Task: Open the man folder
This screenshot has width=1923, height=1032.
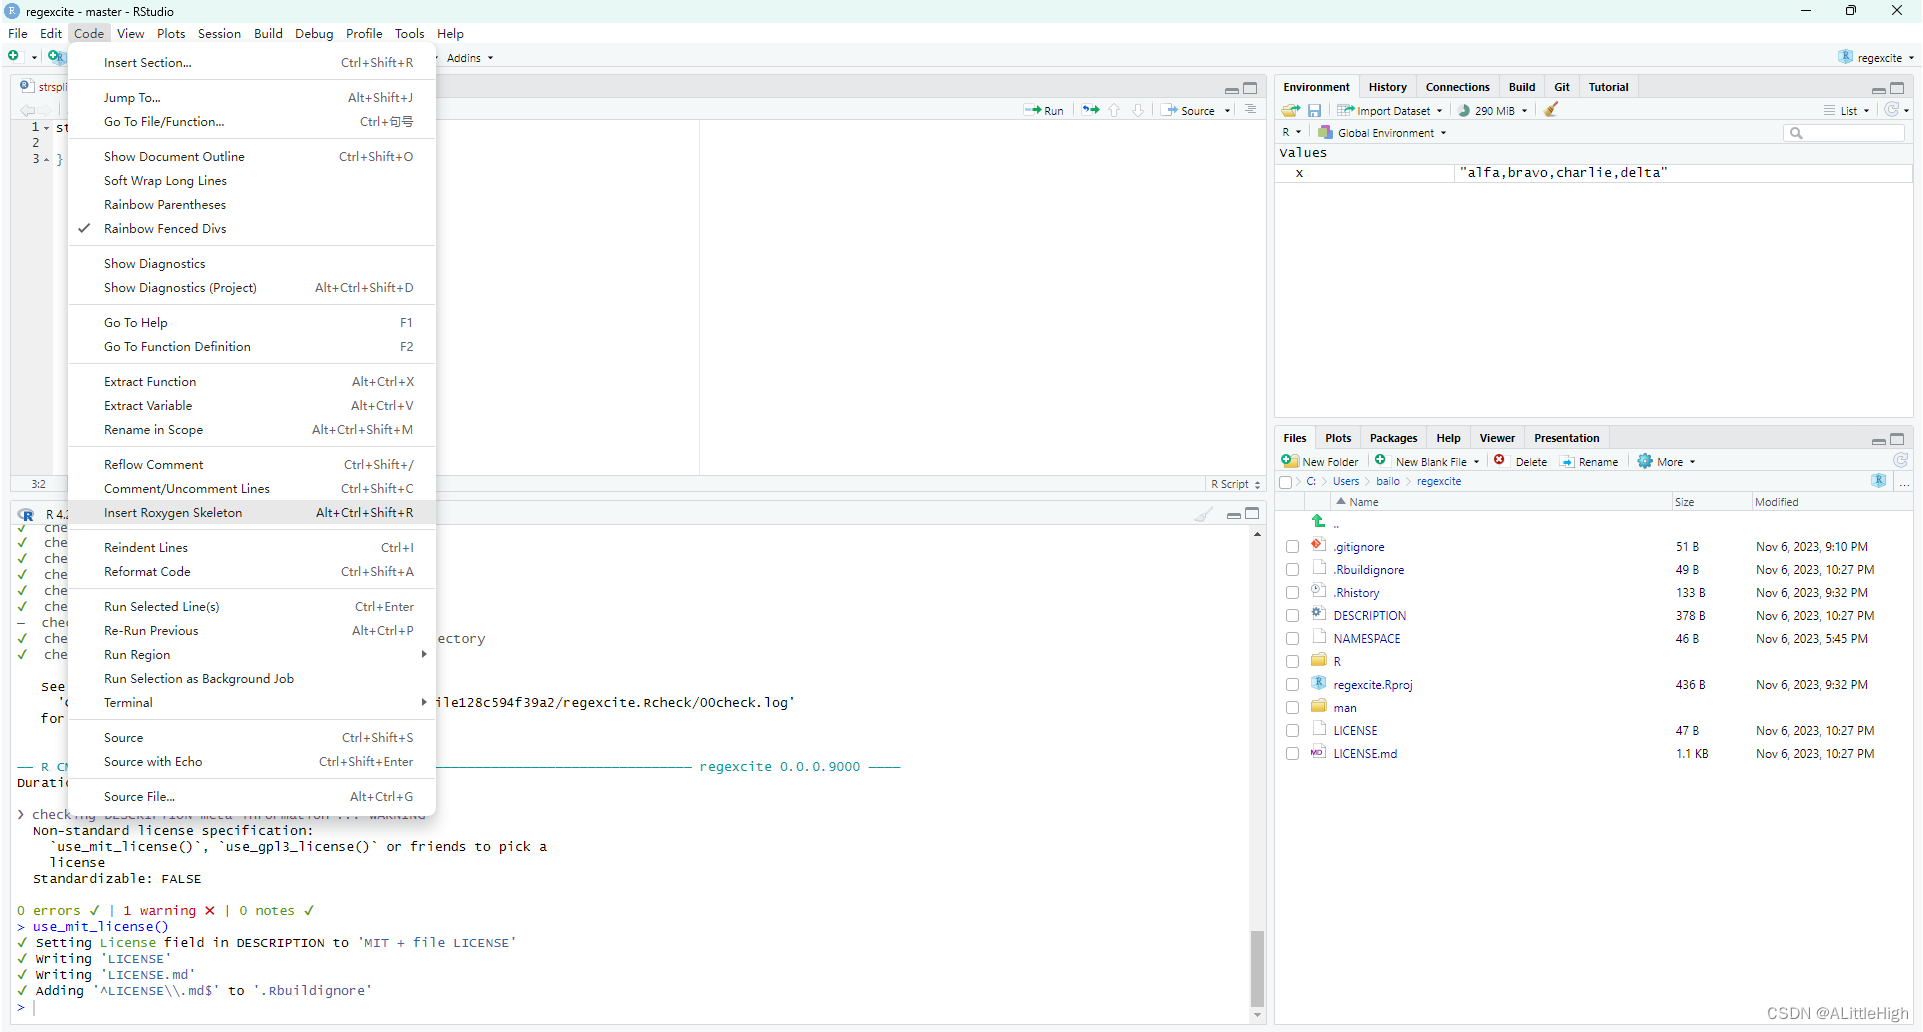Action: [1345, 708]
